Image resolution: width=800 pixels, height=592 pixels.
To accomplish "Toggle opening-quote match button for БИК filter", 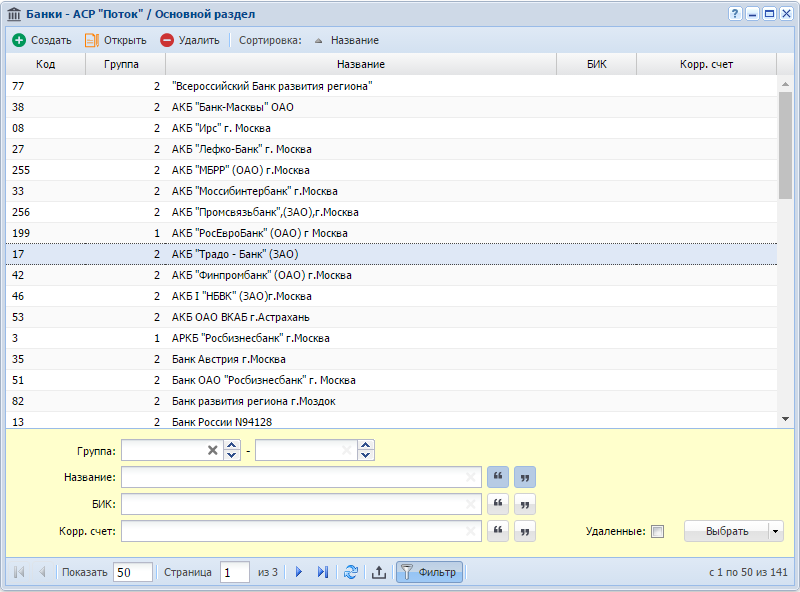I will click(498, 504).
